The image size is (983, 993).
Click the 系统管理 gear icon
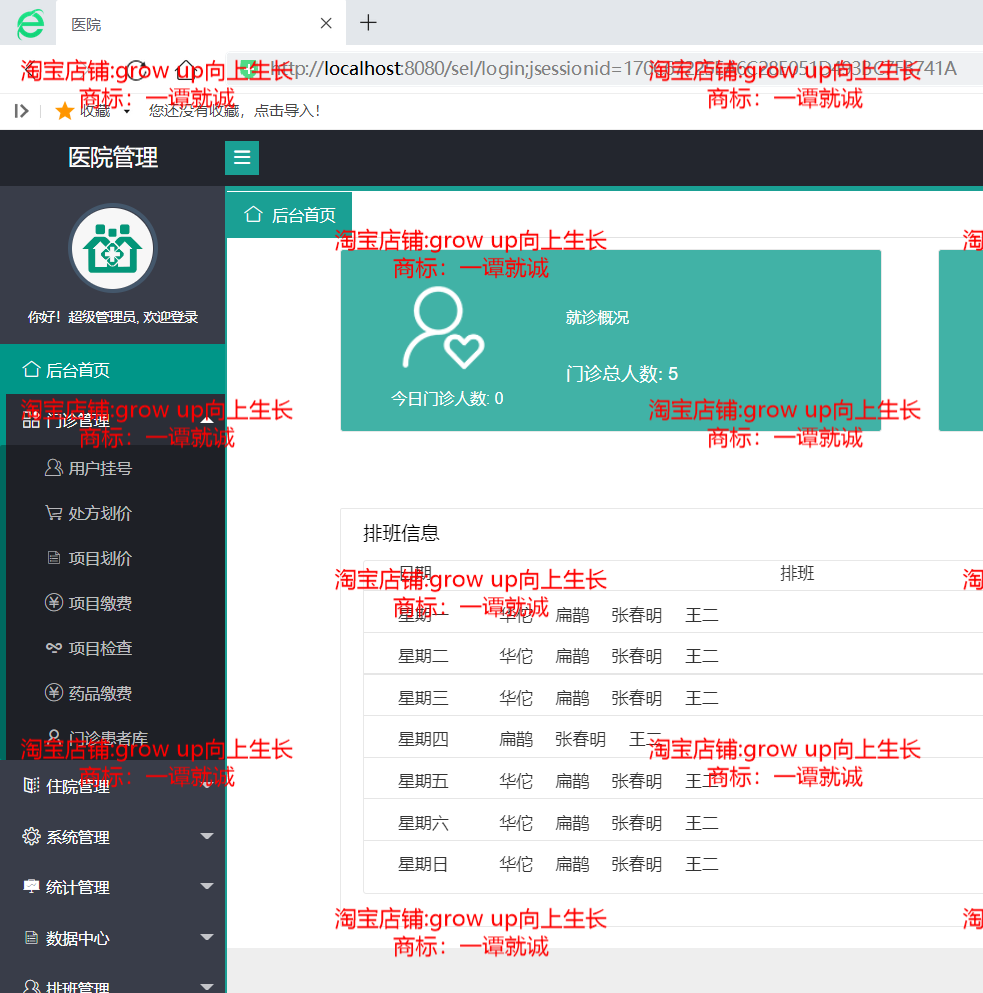pyautogui.click(x=31, y=836)
